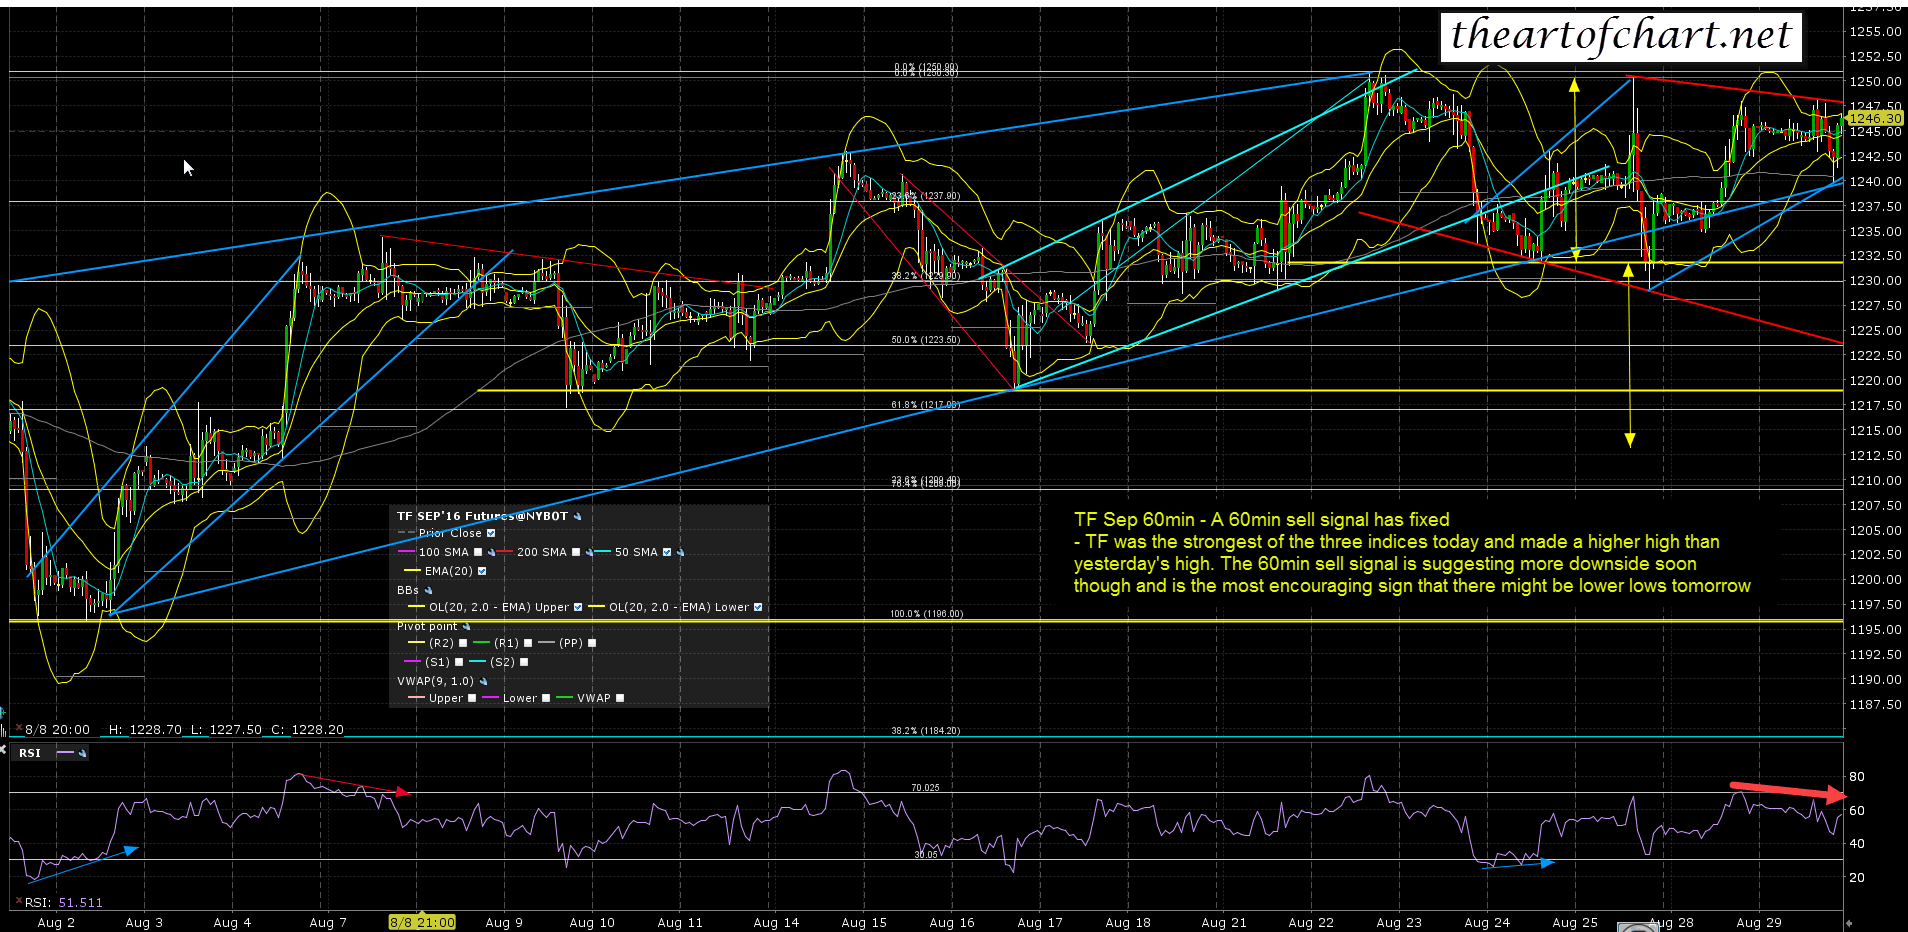Viewport: 1908px width, 932px height.
Task: Close the RSI sub-panel with the X
Action: click(4, 748)
